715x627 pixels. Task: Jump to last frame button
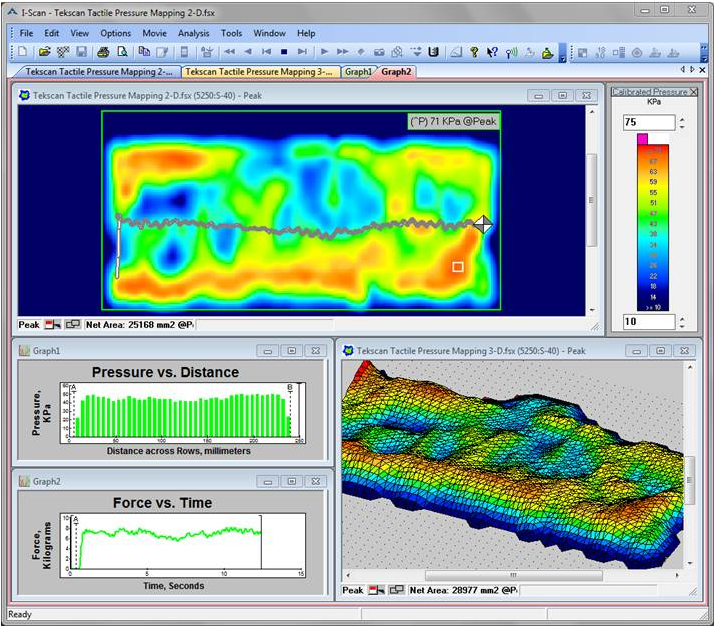coord(302,52)
